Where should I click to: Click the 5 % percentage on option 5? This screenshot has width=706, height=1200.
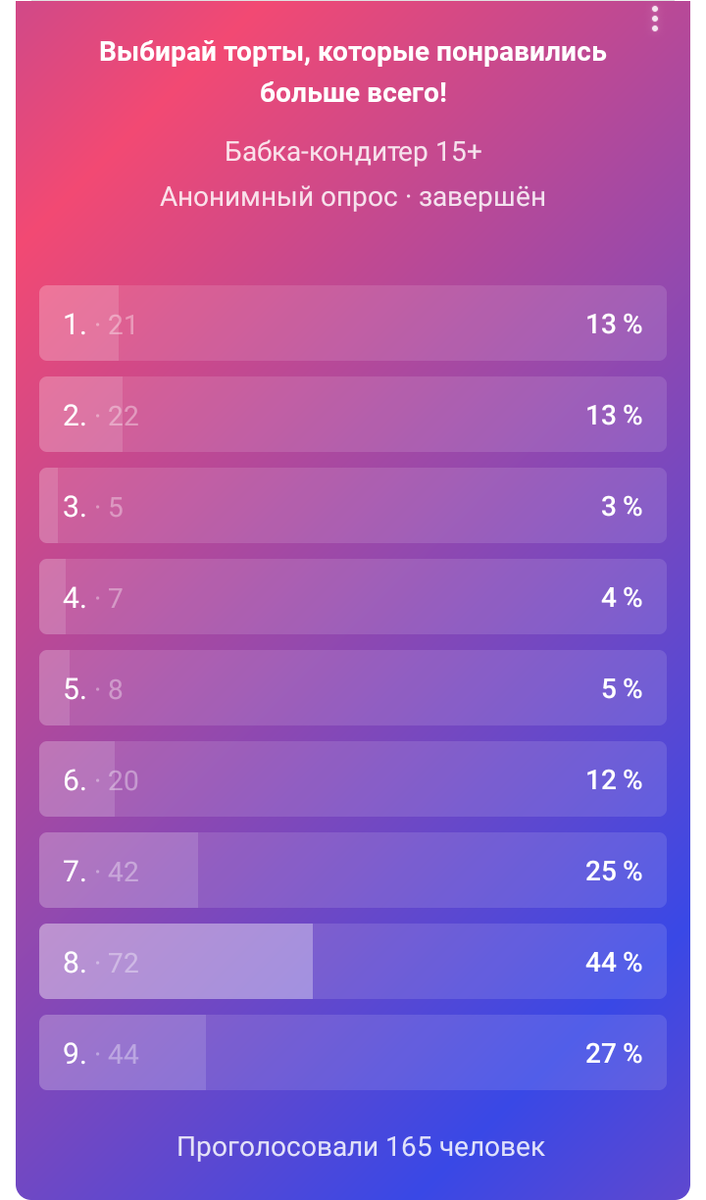click(x=621, y=688)
